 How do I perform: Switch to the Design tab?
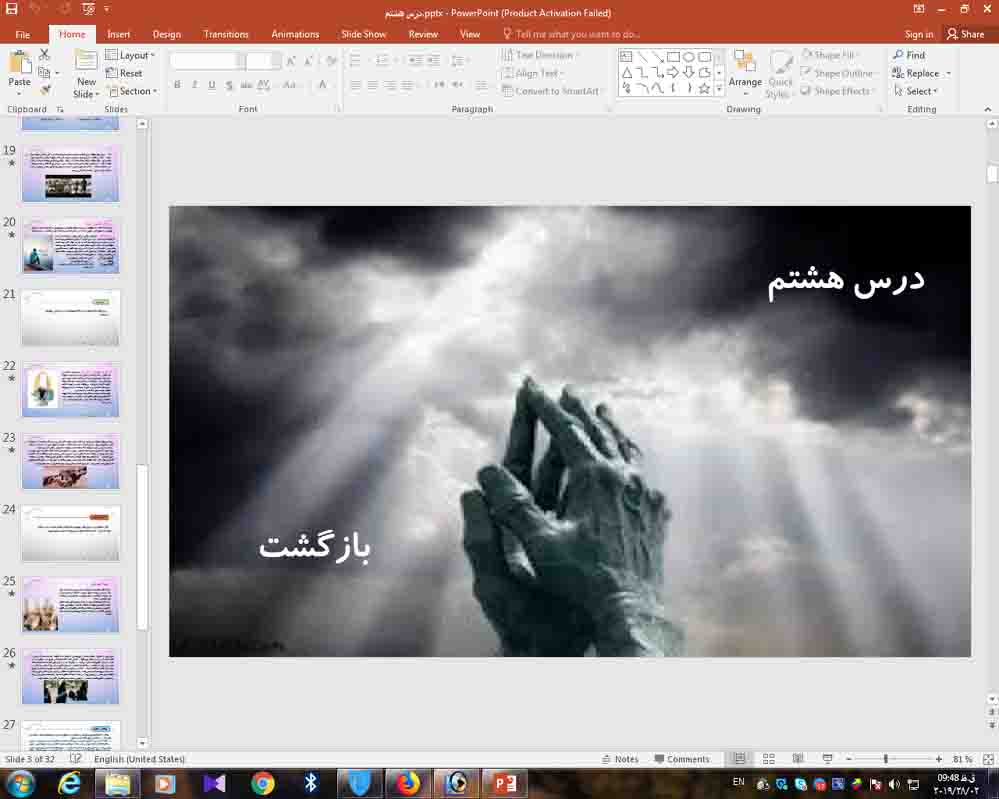(x=167, y=34)
